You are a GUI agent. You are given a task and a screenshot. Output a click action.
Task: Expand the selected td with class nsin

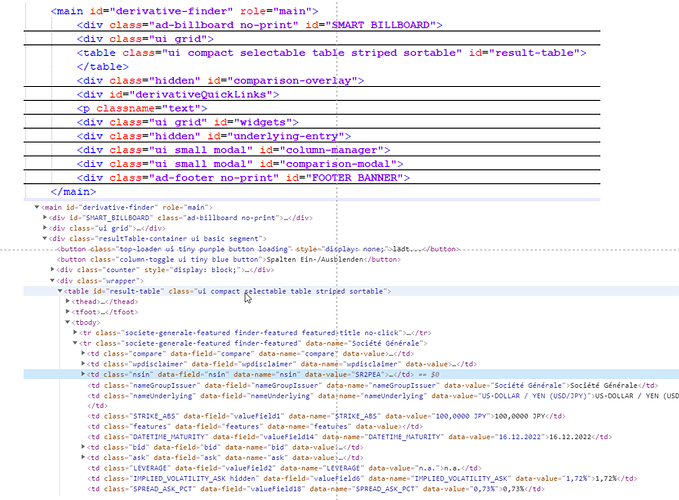tap(83, 374)
